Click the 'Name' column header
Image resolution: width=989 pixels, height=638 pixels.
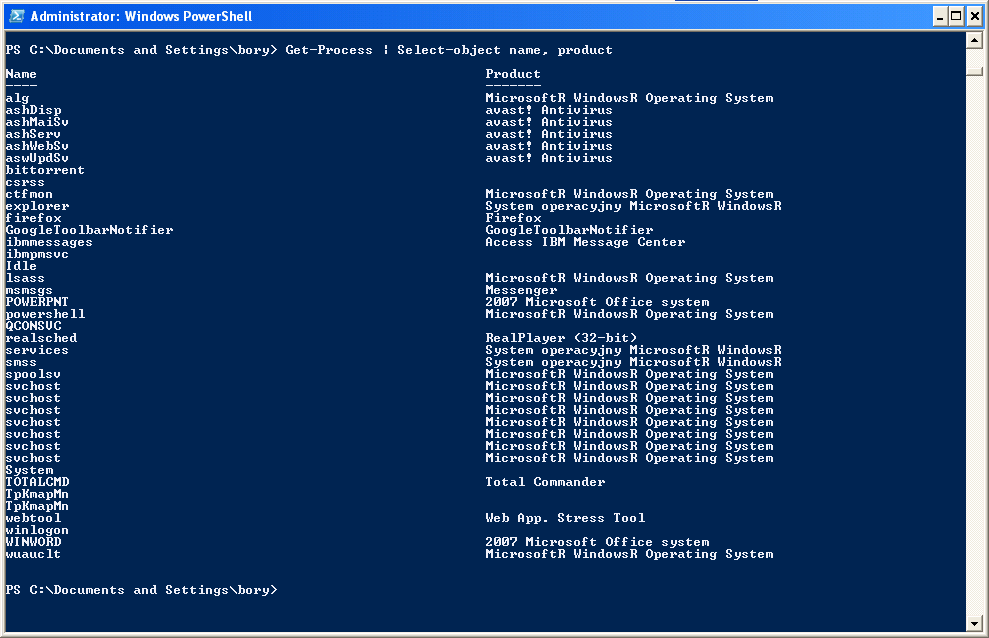point(21,74)
